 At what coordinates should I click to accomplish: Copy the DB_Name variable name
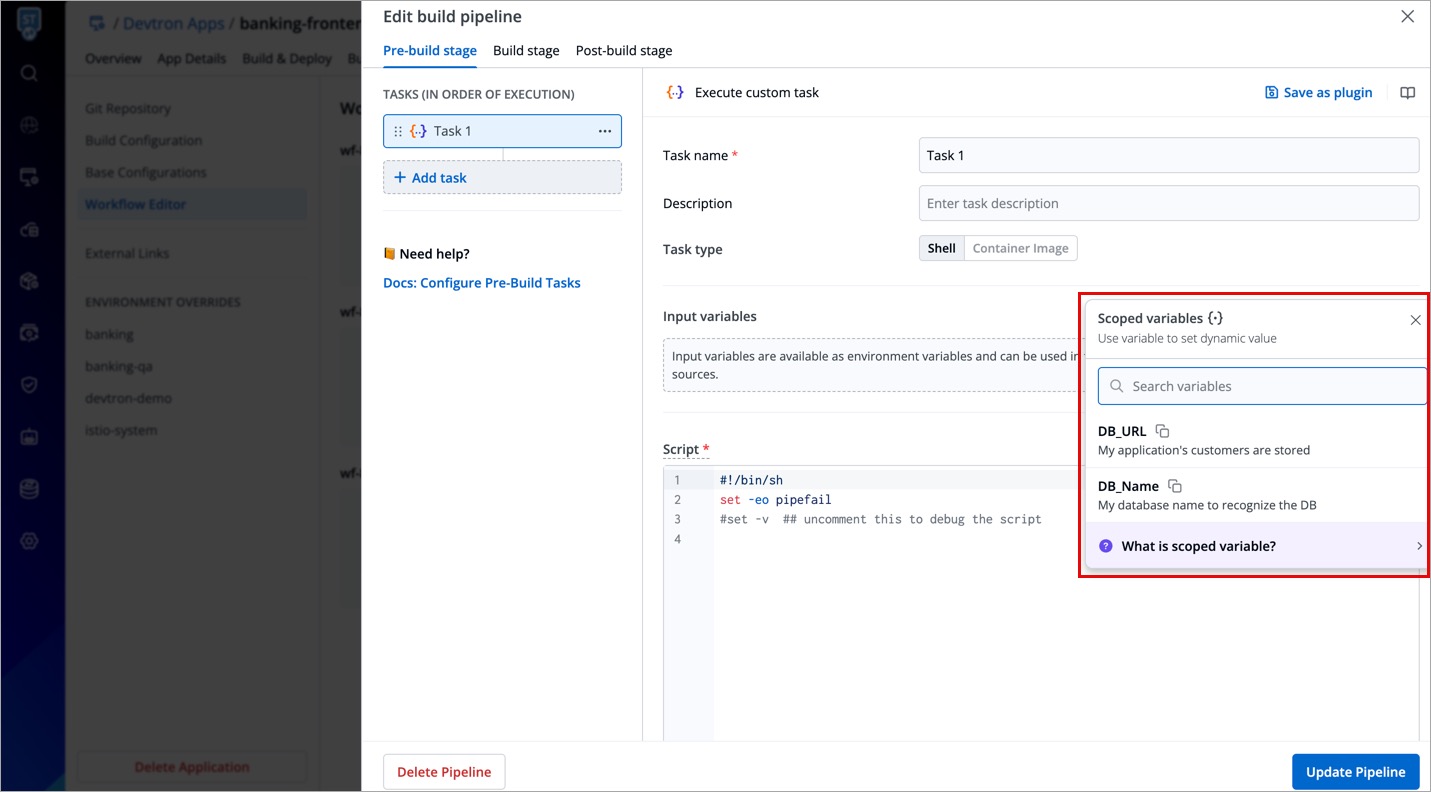[1175, 486]
